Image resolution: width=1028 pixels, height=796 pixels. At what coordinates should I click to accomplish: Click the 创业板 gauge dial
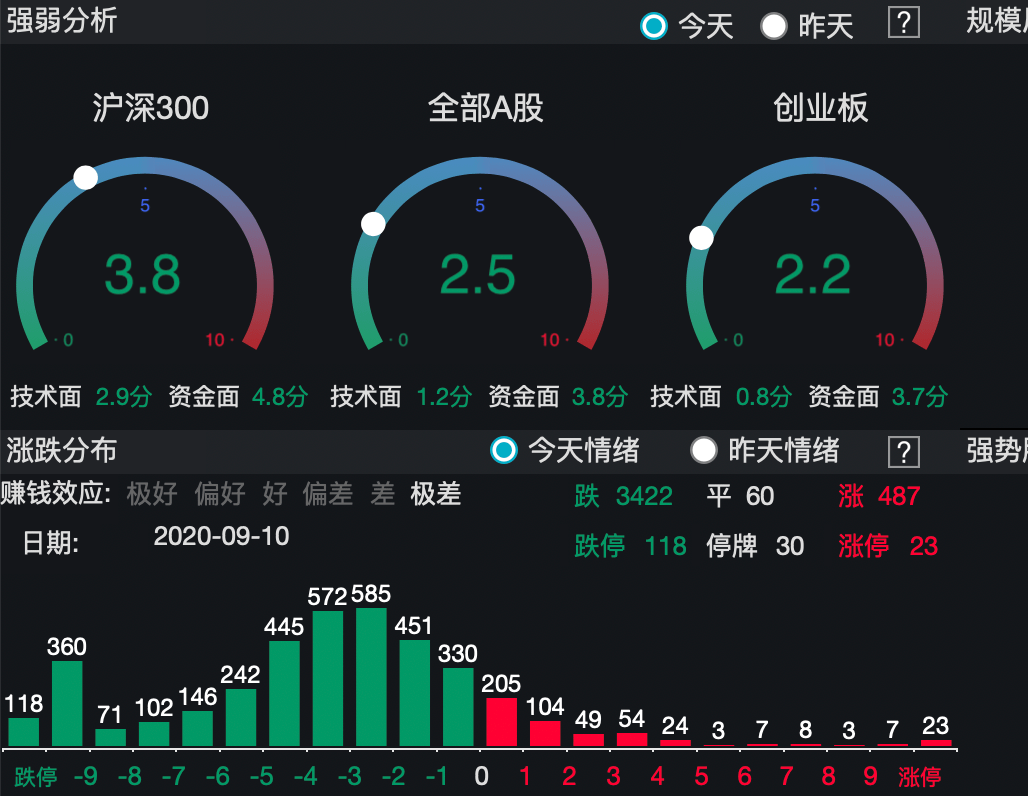(817, 250)
